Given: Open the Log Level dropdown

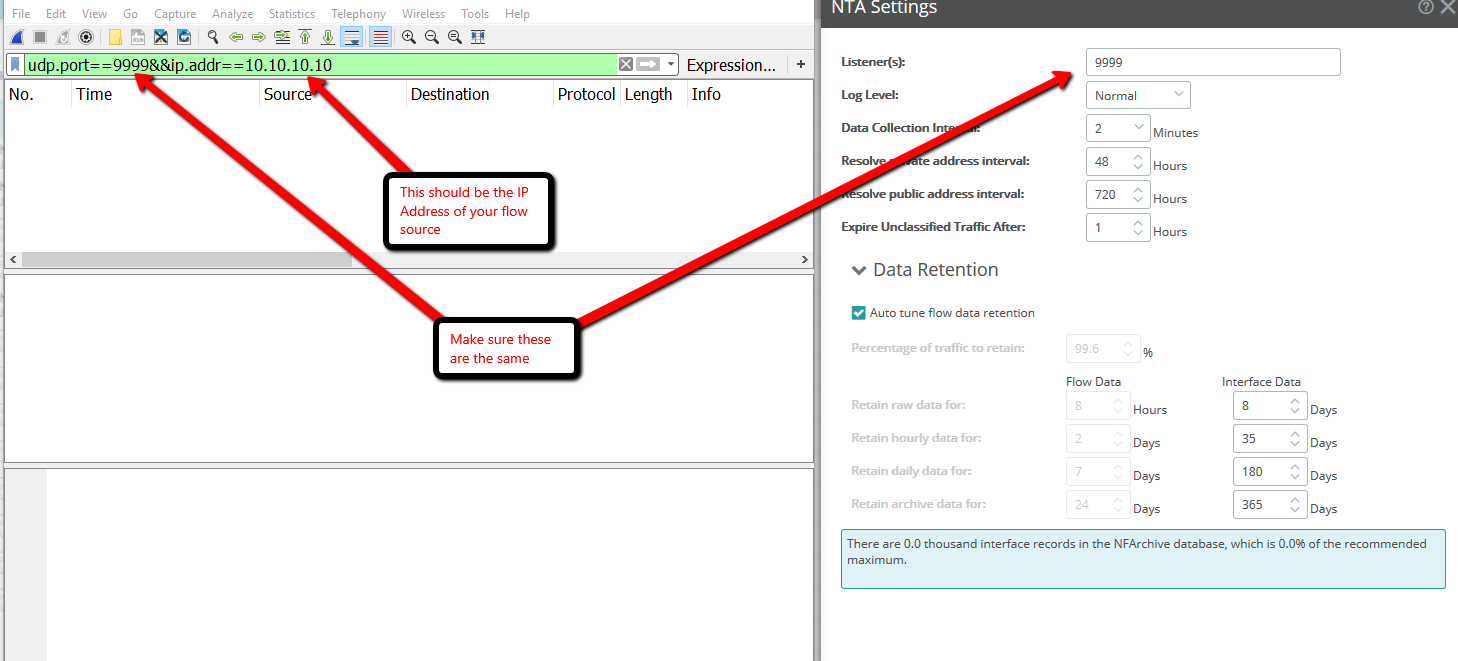Looking at the screenshot, I should [x=1138, y=95].
